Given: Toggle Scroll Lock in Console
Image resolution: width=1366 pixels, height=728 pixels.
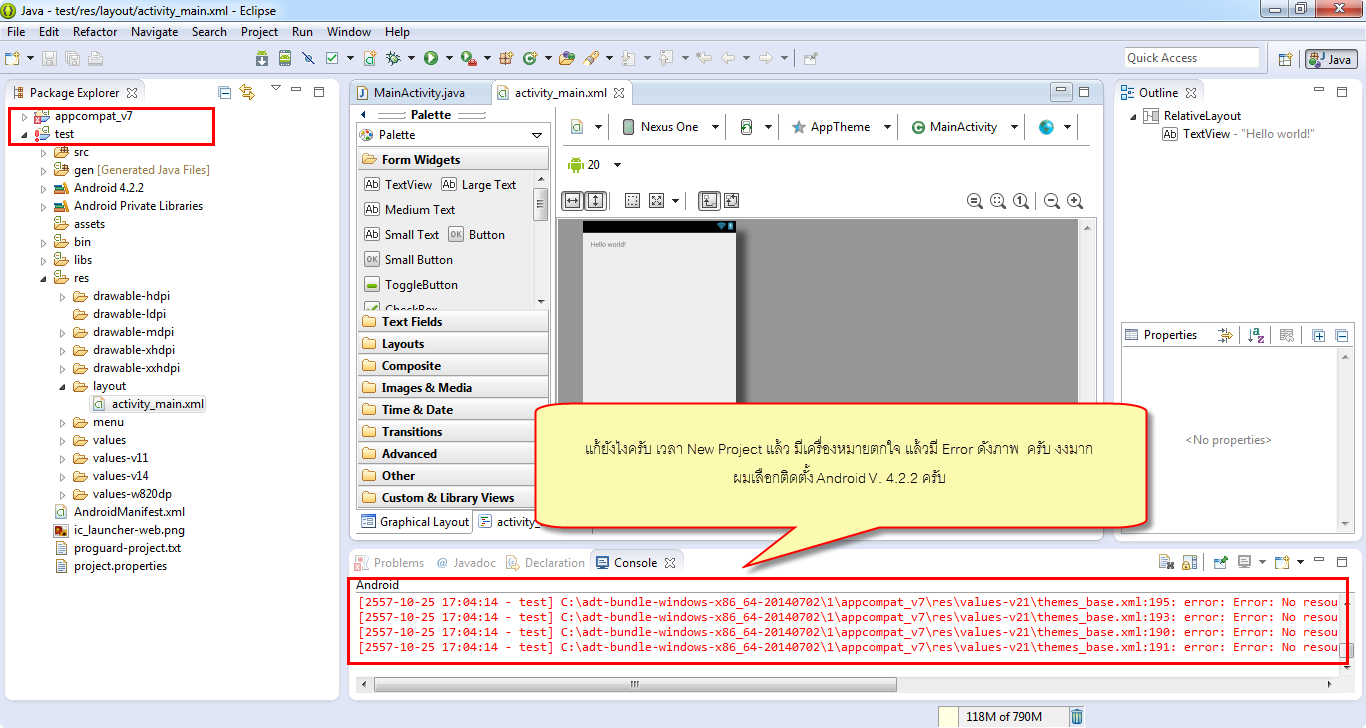Looking at the screenshot, I should tap(1189, 563).
